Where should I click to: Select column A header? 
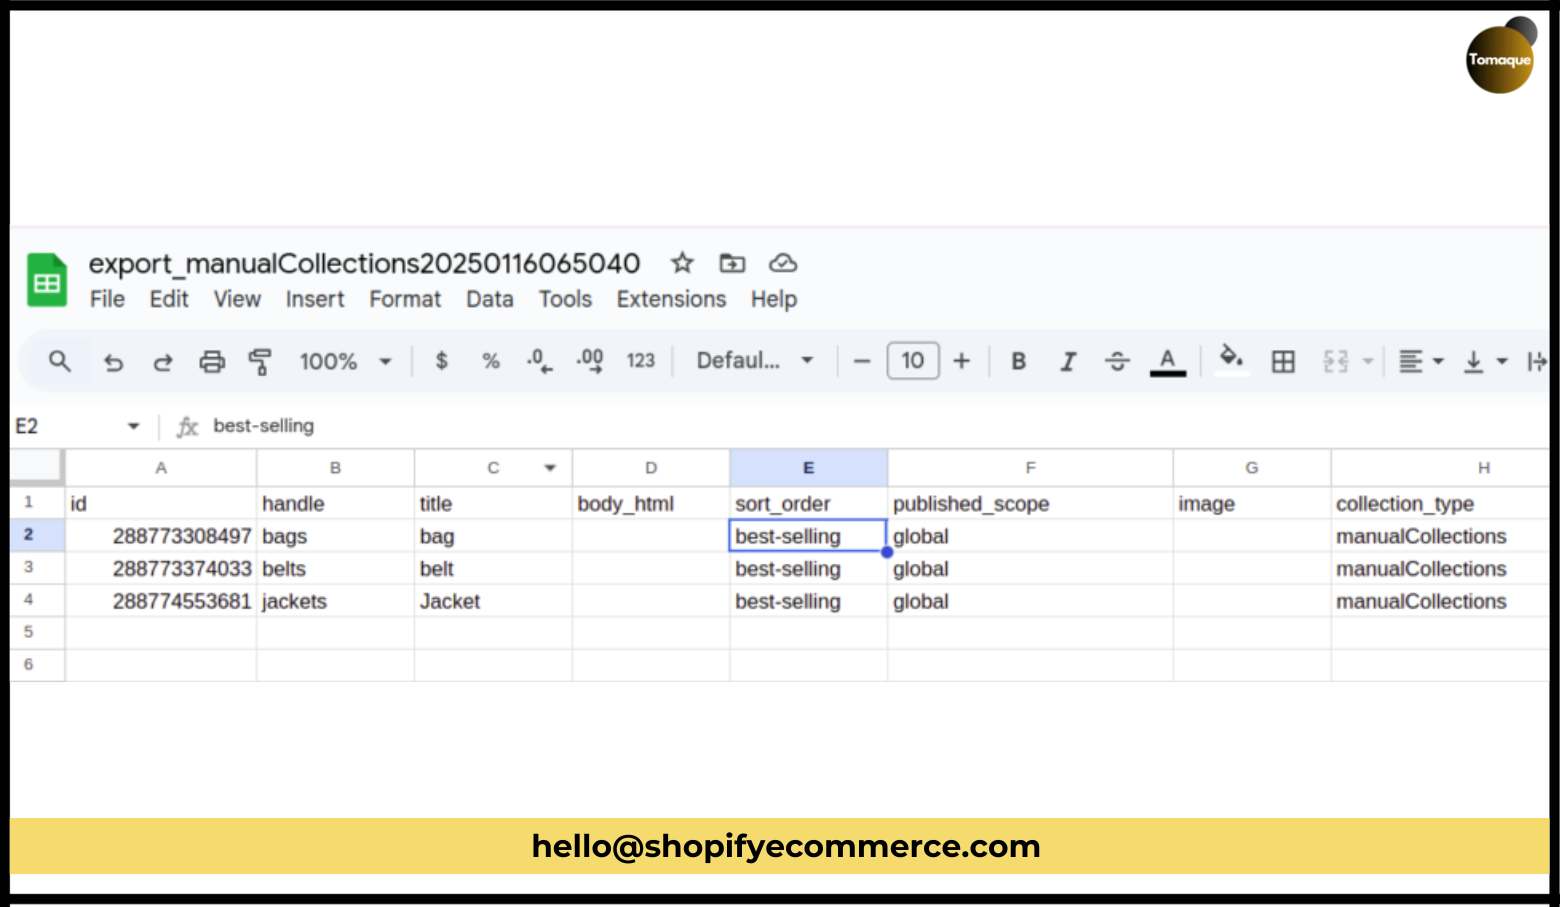161,468
